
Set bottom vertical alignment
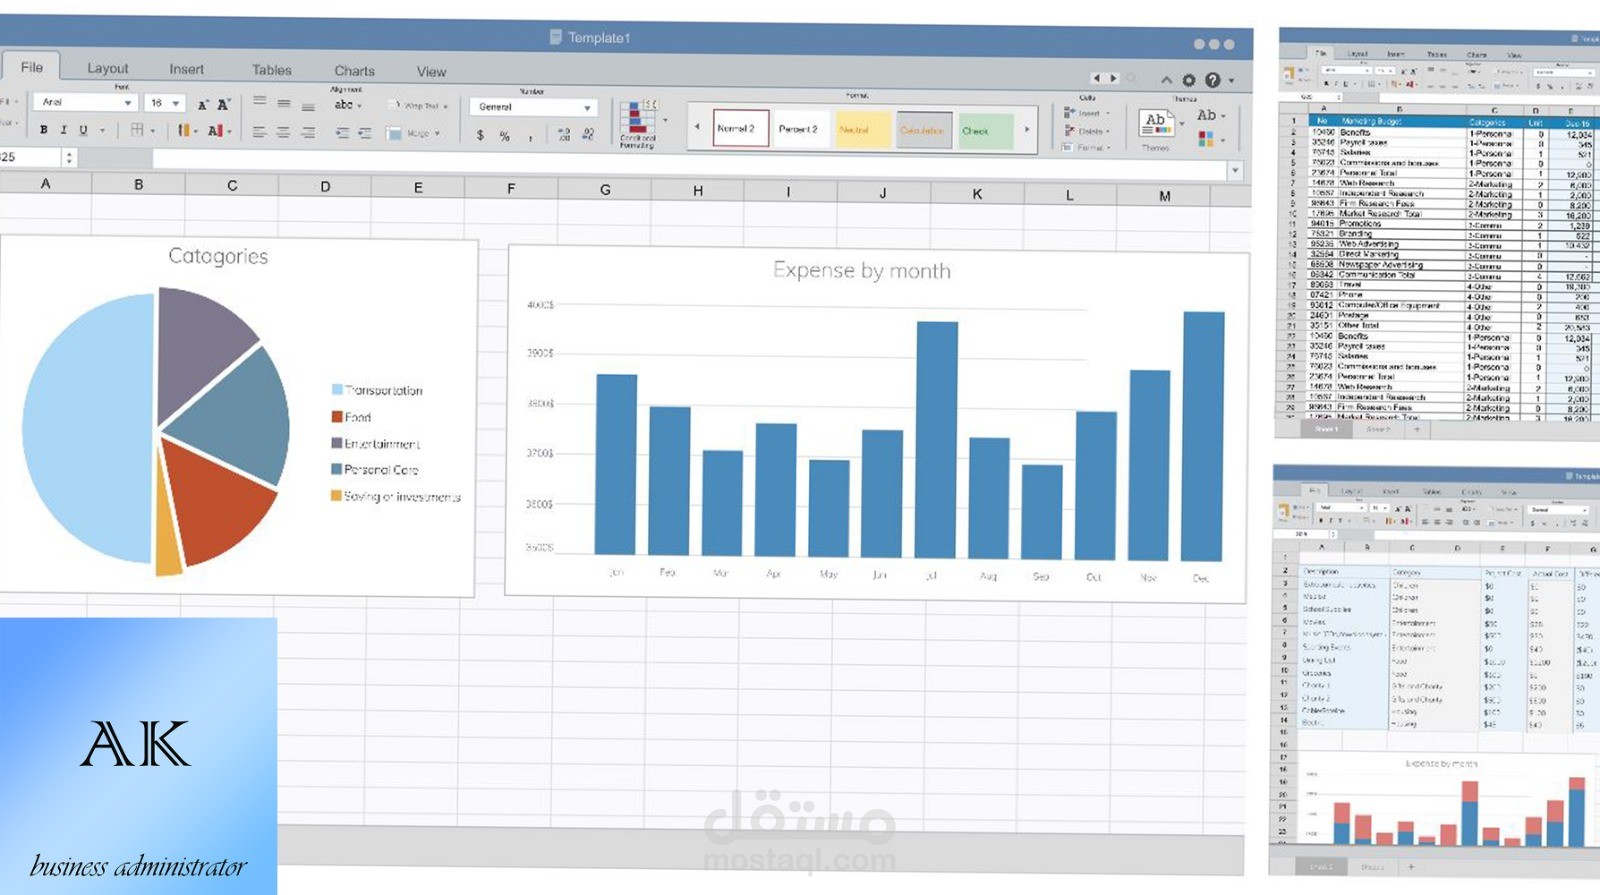(308, 105)
